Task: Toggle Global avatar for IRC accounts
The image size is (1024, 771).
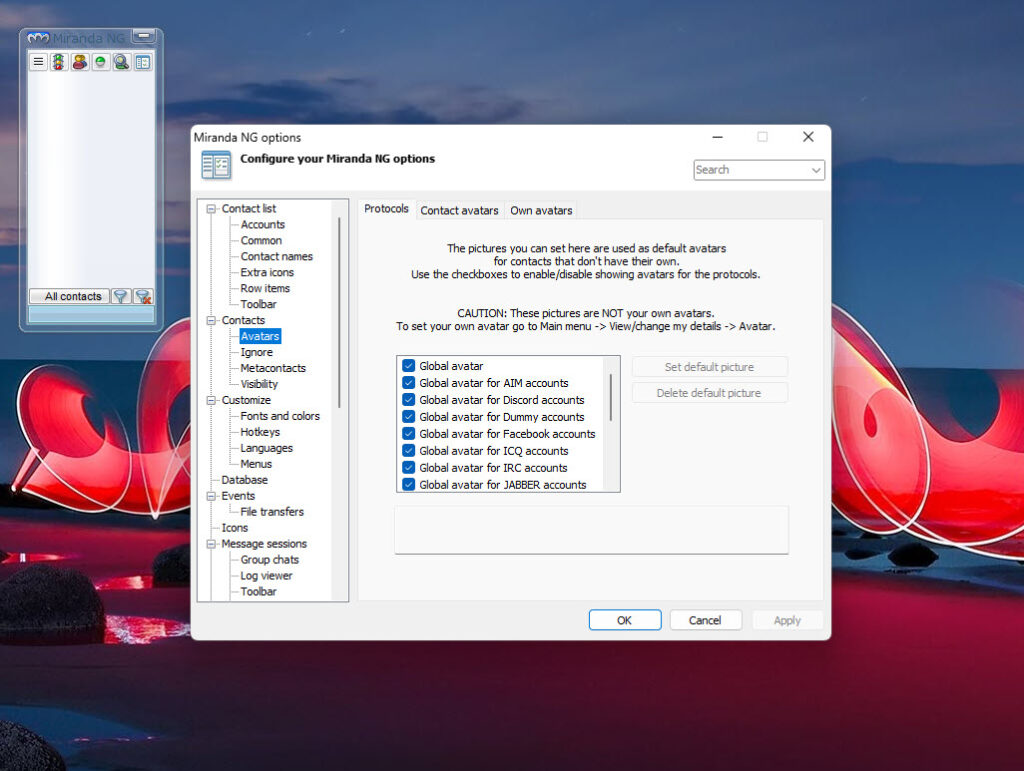Action: click(x=409, y=467)
